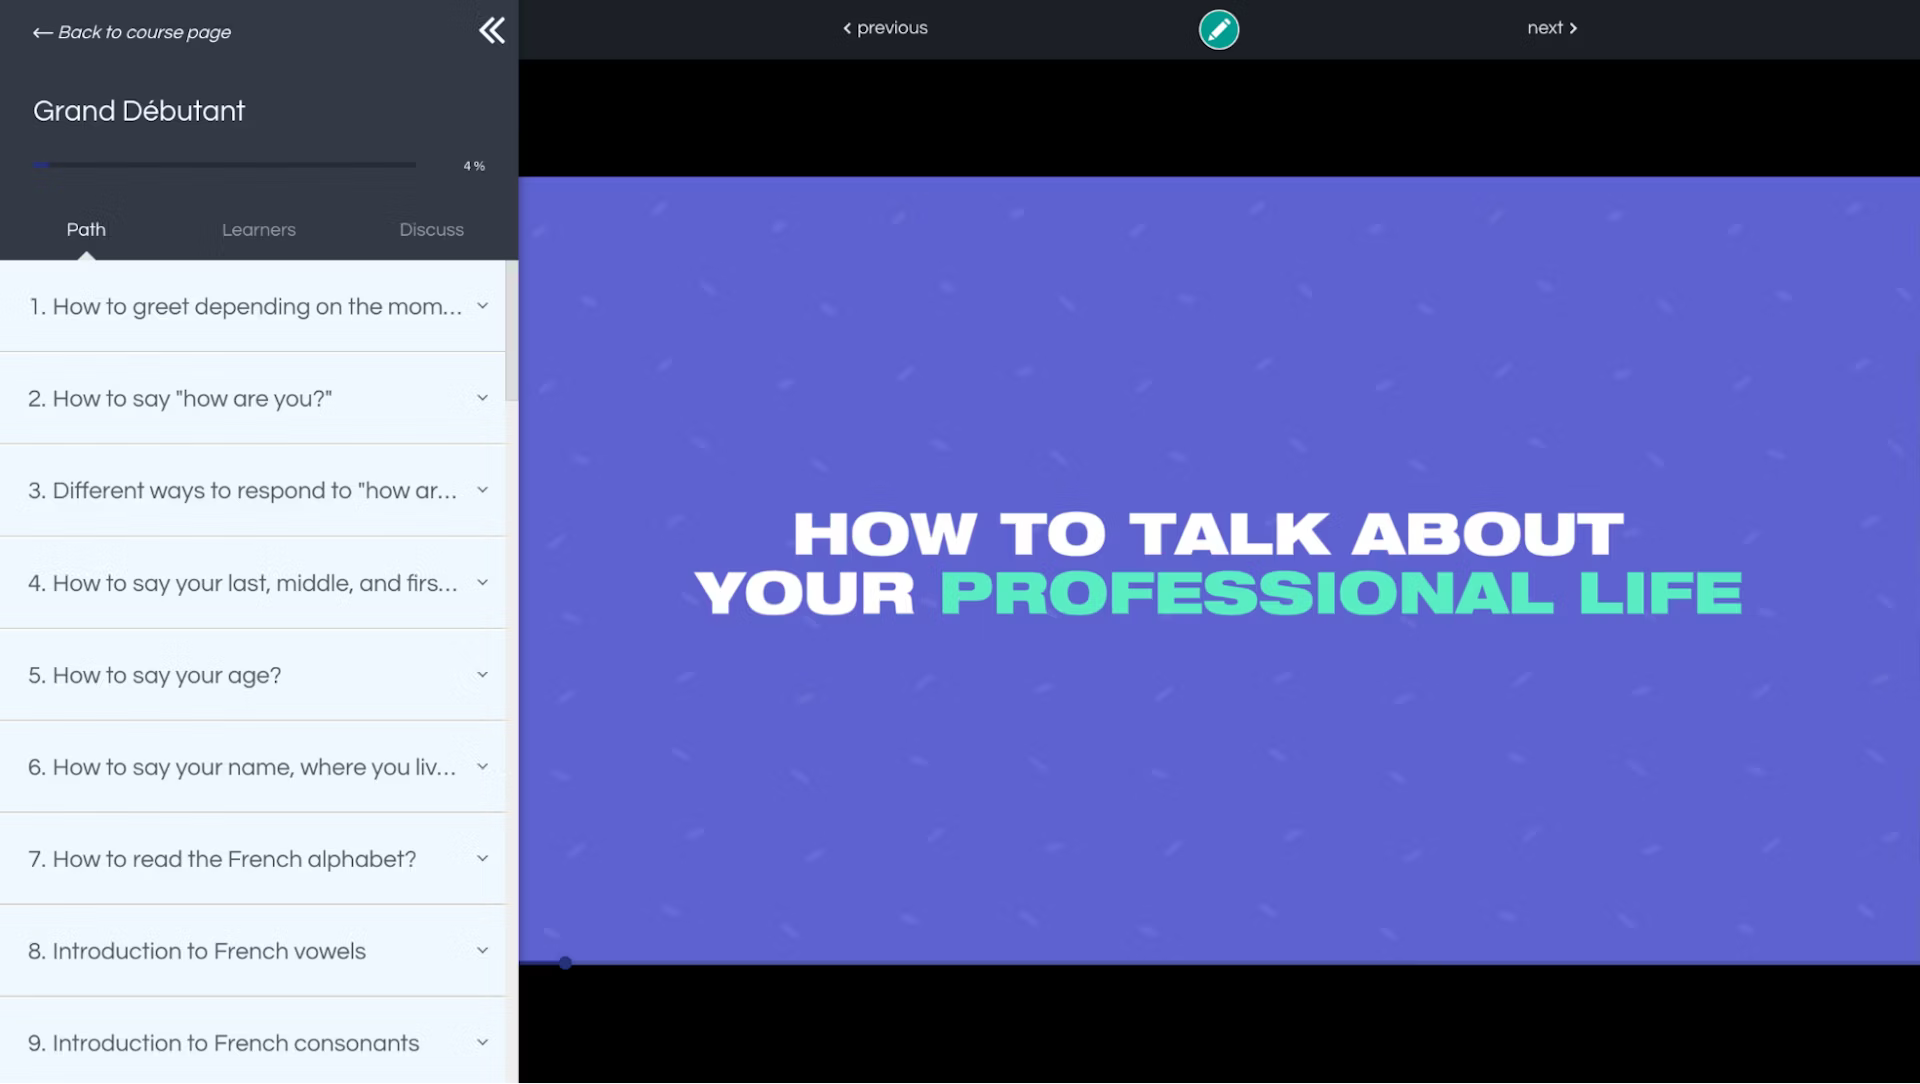Switch to the Learners tab
This screenshot has width=1920, height=1084.
coord(258,229)
